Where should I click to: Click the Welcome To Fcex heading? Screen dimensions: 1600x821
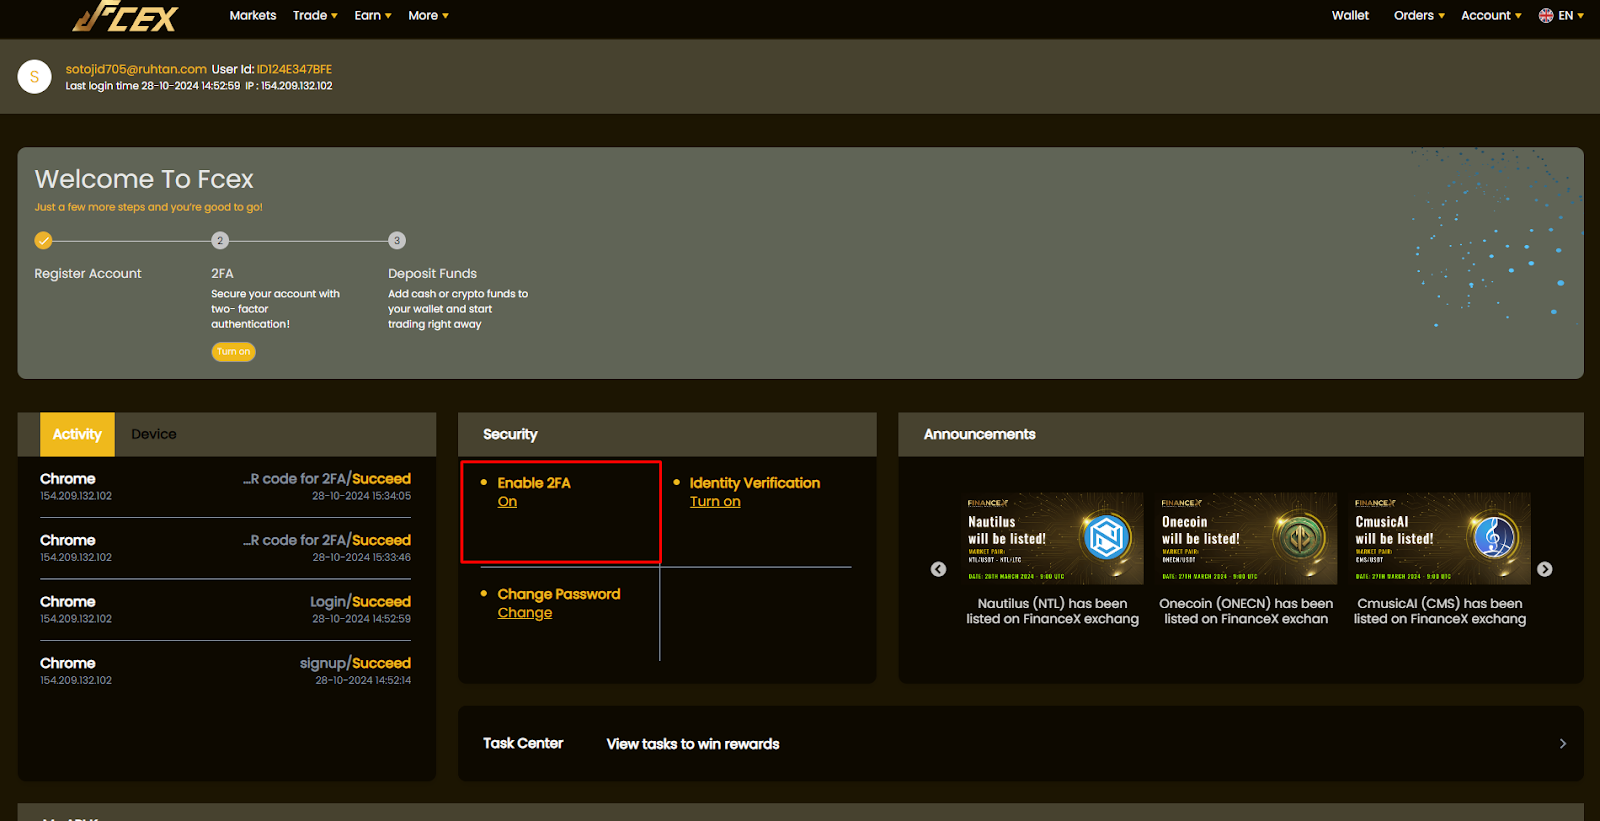[144, 179]
